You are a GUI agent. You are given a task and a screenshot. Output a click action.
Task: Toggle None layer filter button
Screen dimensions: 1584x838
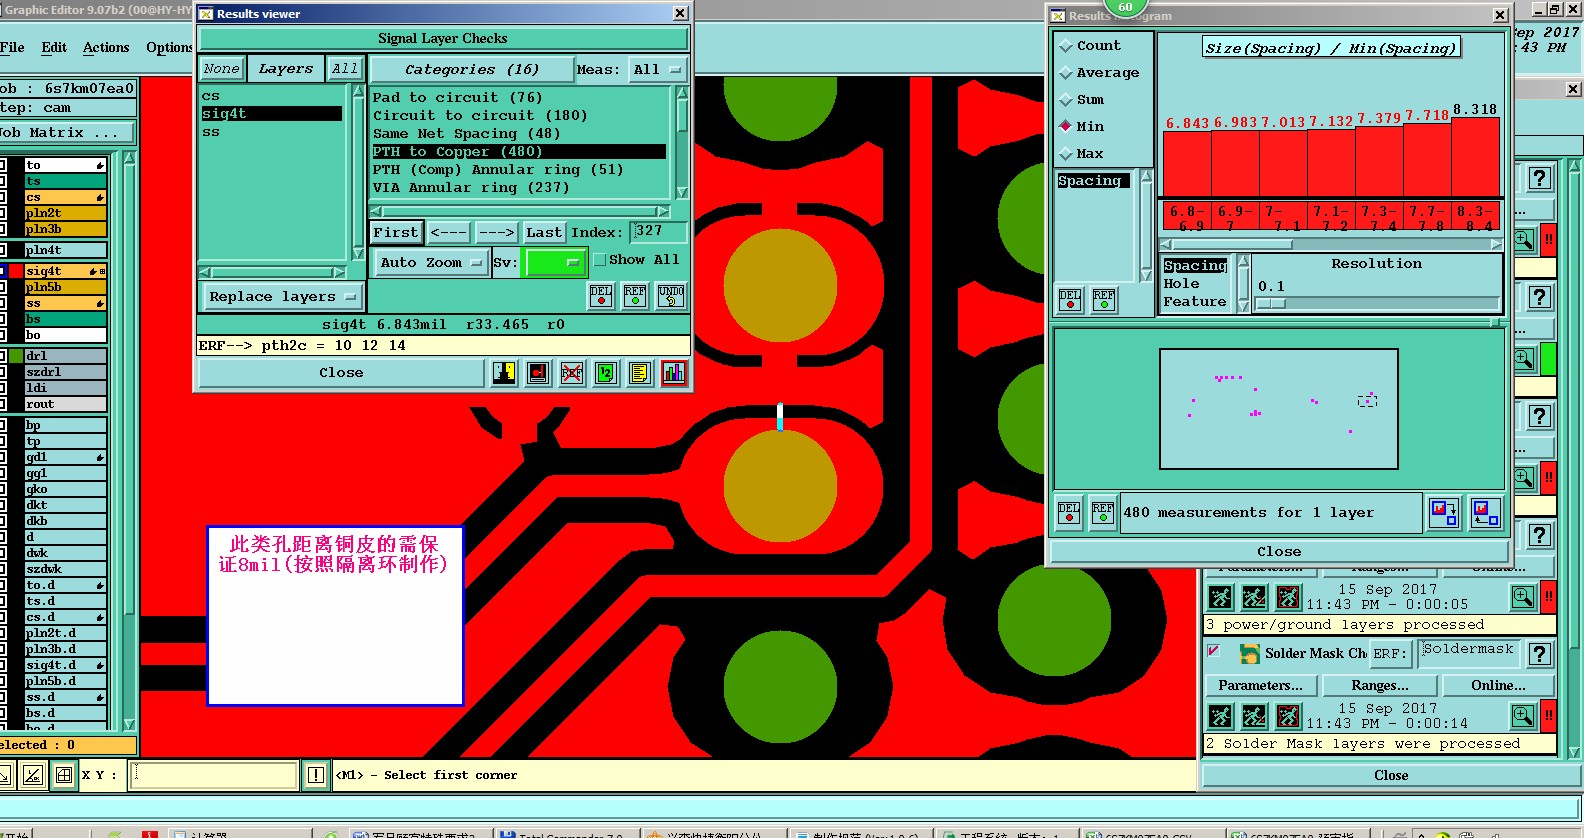221,69
